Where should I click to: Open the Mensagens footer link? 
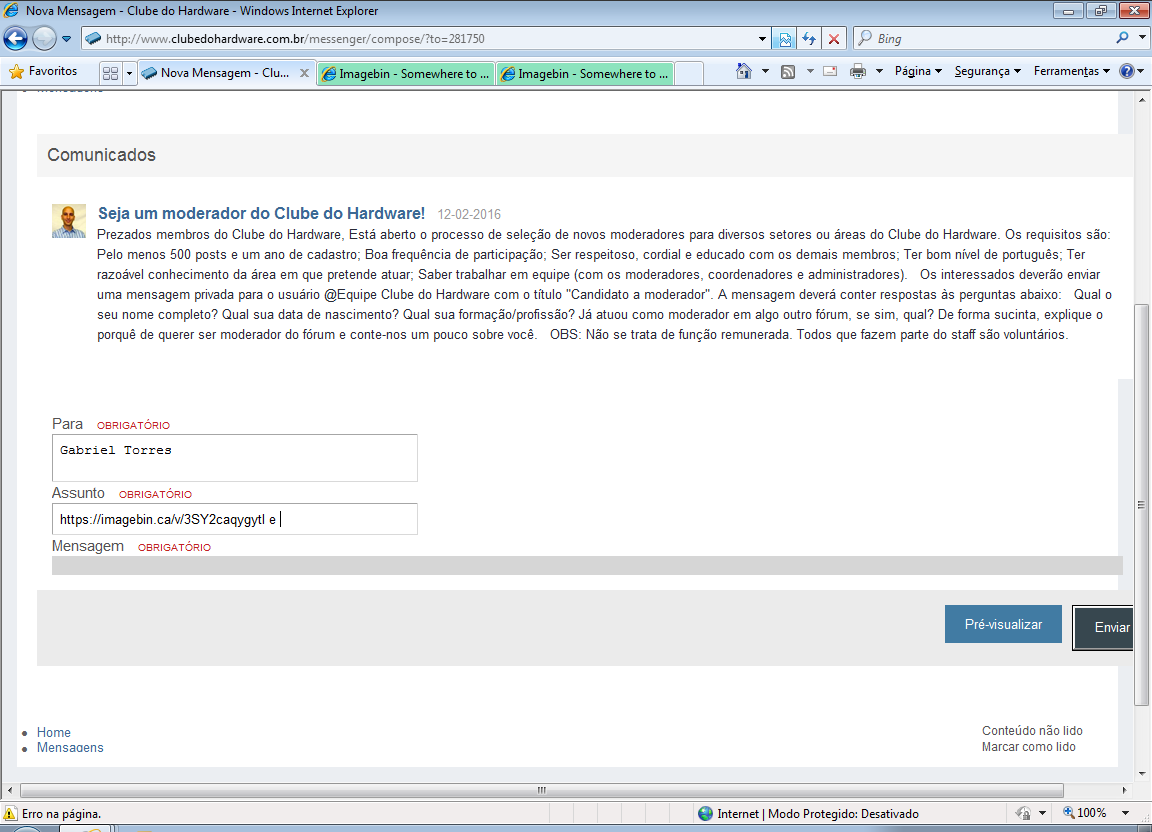[x=70, y=747]
